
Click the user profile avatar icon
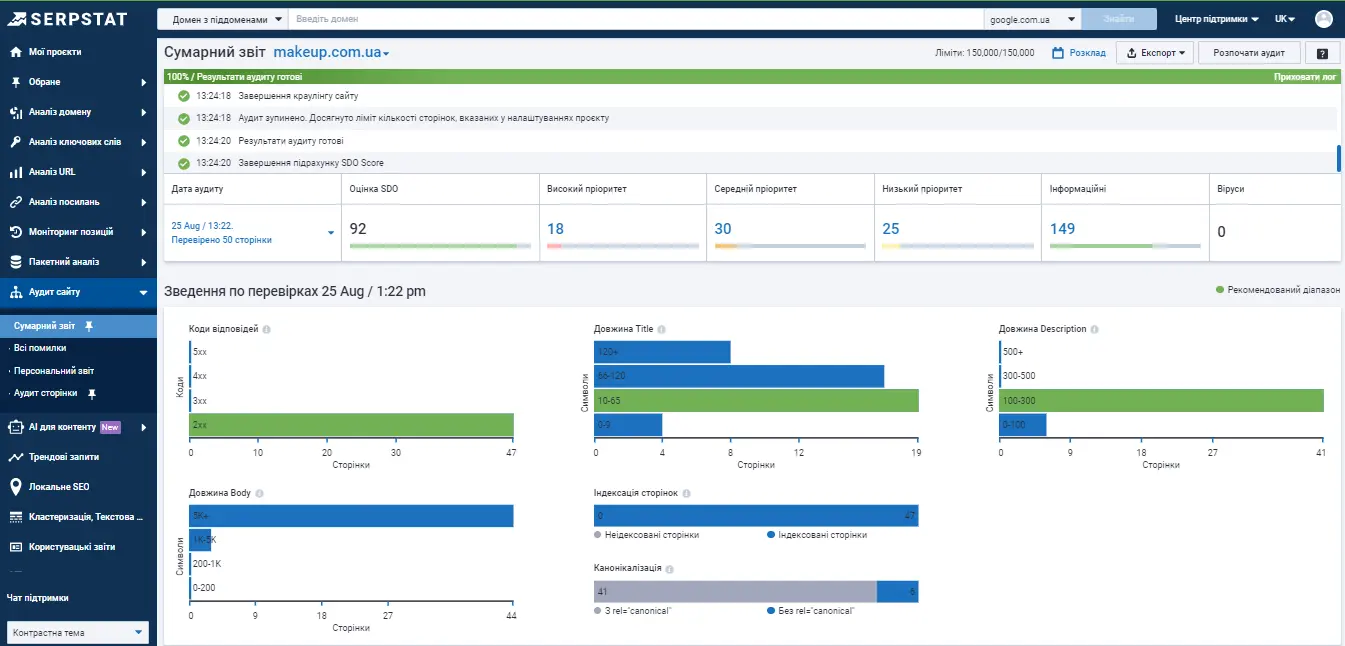tap(1324, 19)
